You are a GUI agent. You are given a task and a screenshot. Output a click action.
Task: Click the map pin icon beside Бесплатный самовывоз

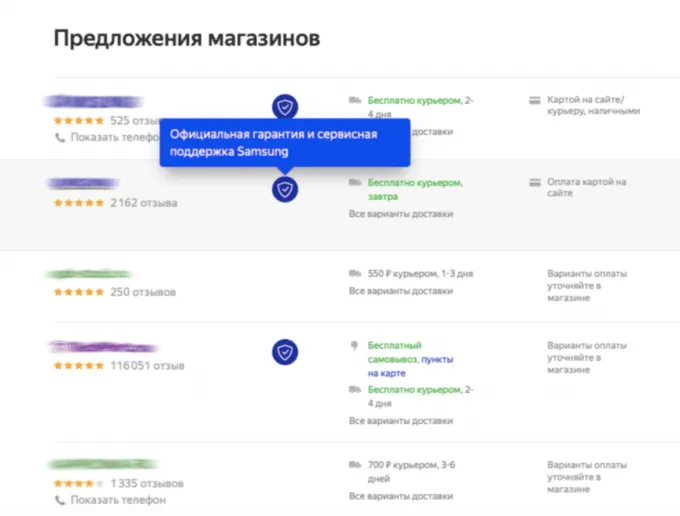point(354,345)
